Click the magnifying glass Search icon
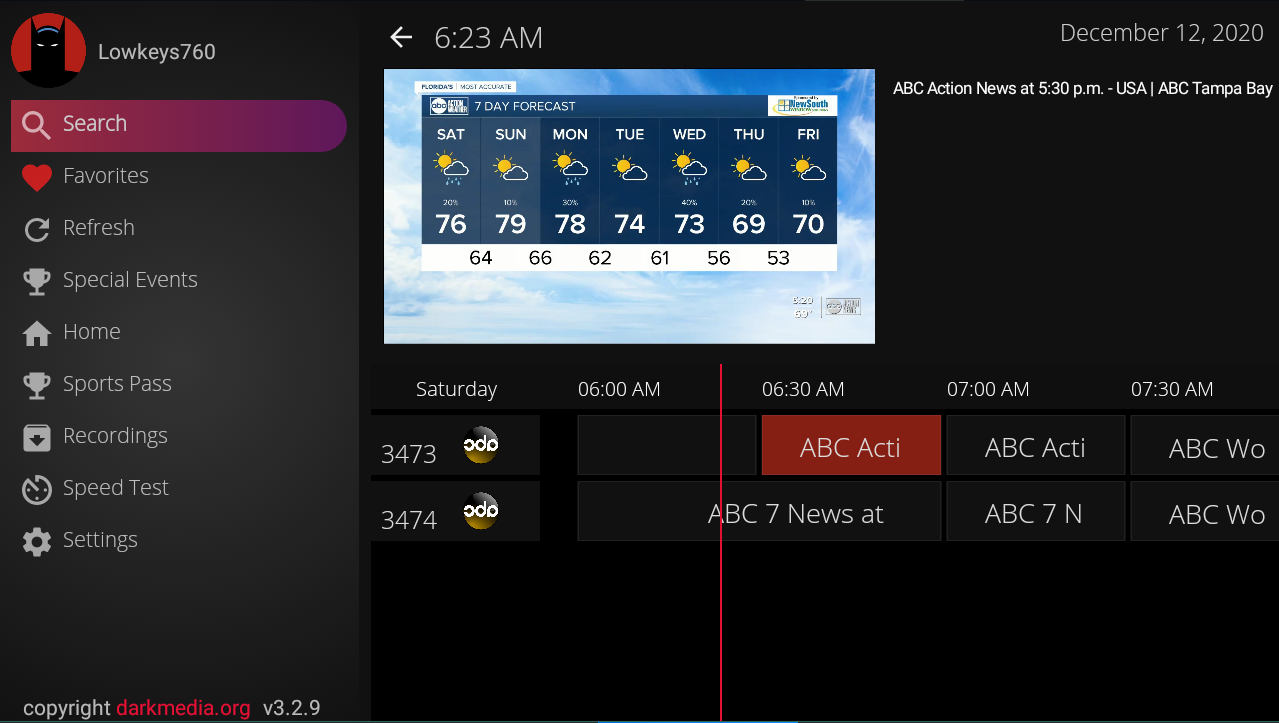1279x723 pixels. click(37, 124)
